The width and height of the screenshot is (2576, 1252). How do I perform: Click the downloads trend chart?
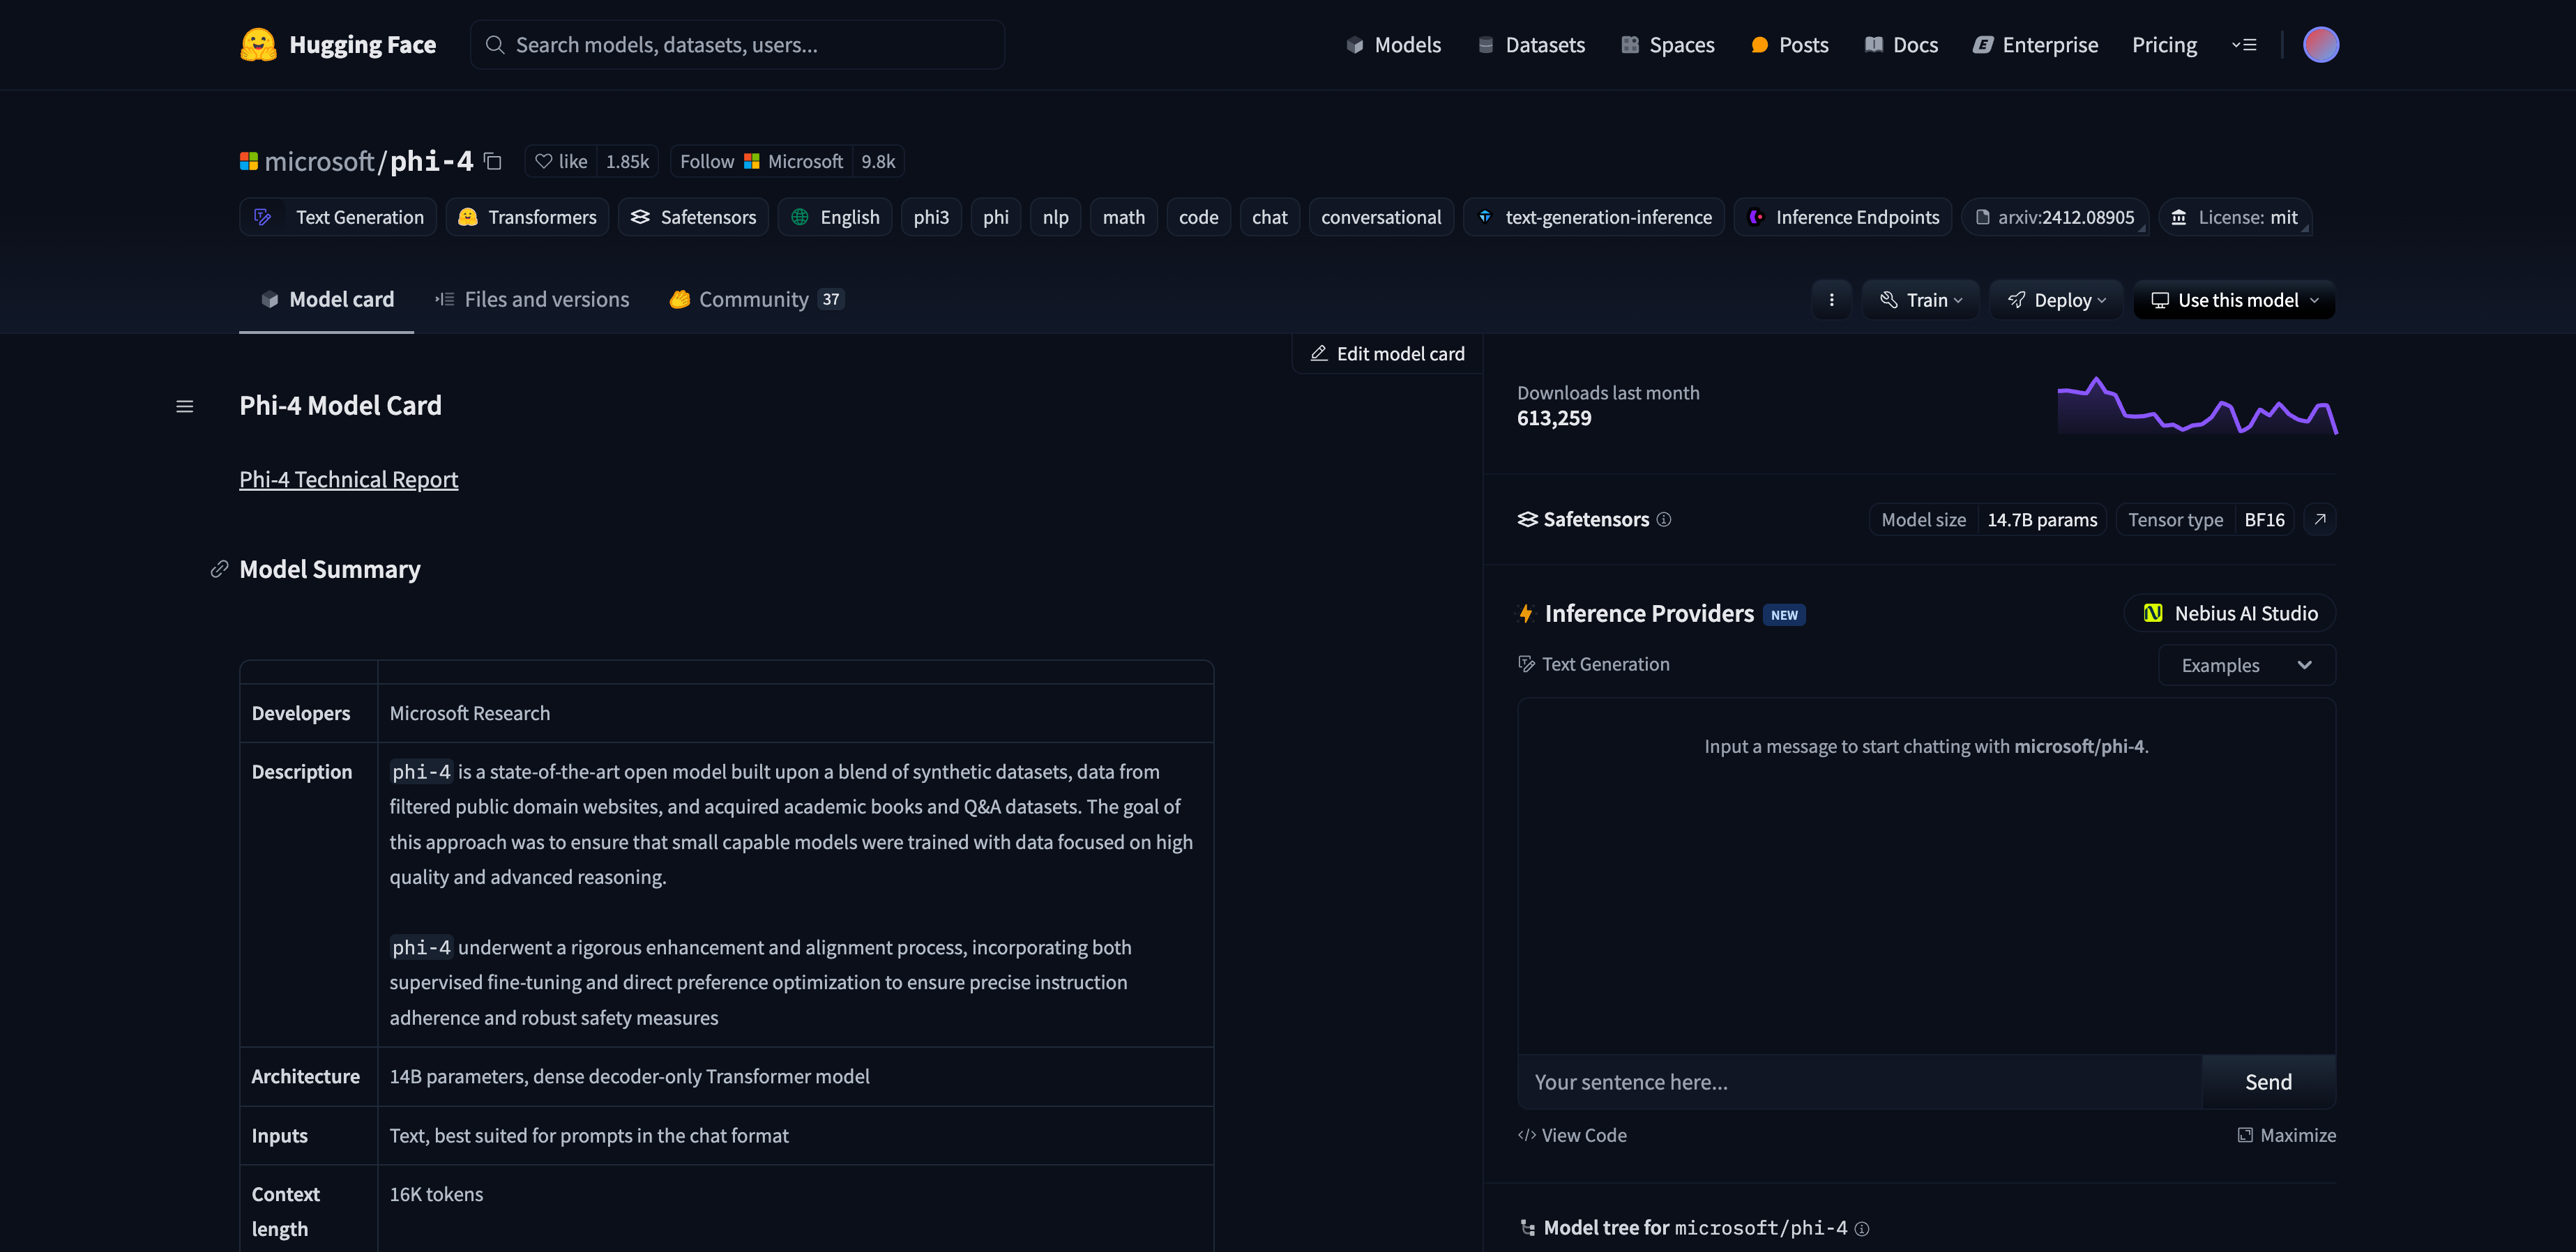2196,406
